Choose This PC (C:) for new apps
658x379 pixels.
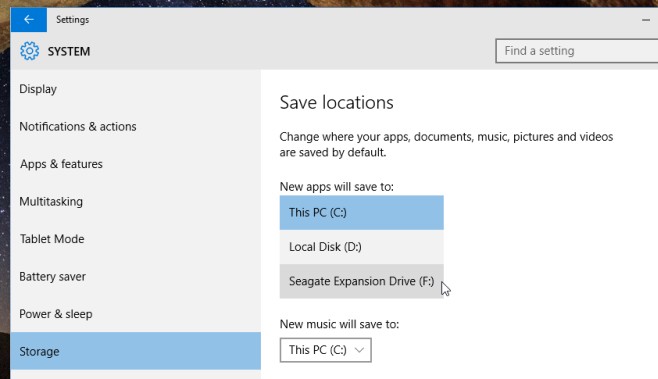pos(362,212)
